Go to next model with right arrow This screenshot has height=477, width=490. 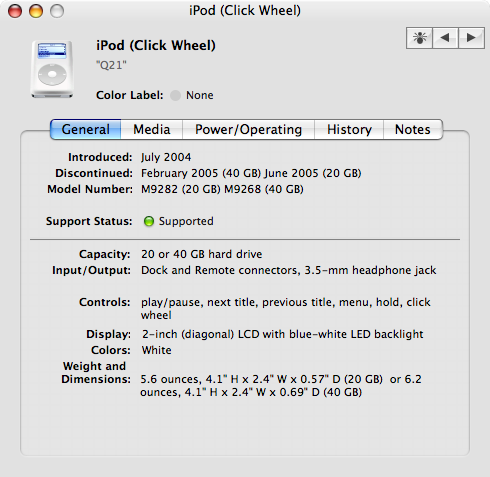(471, 38)
